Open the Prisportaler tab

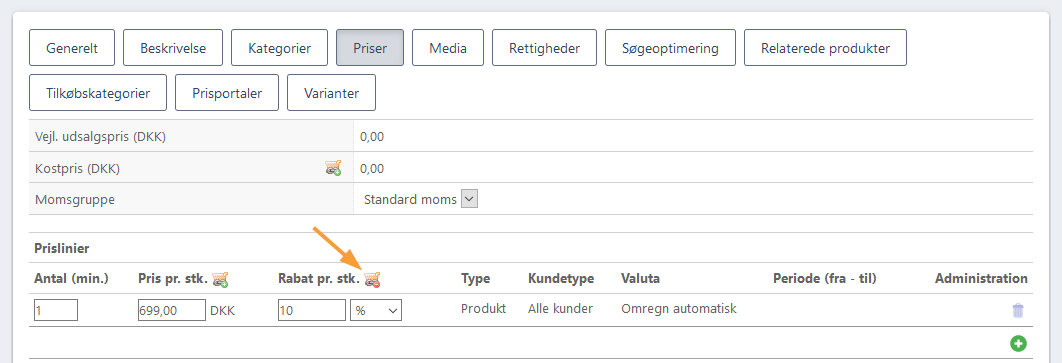(x=227, y=93)
